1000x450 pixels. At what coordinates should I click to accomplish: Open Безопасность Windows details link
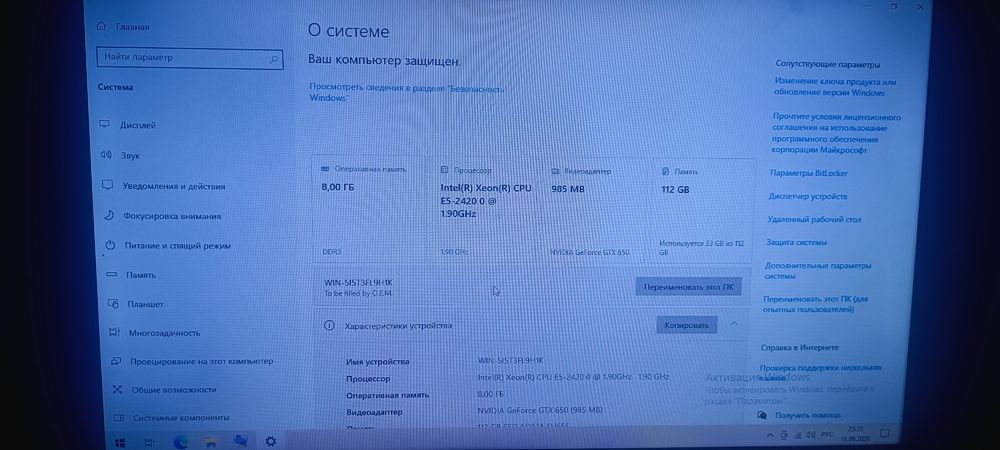click(x=406, y=93)
